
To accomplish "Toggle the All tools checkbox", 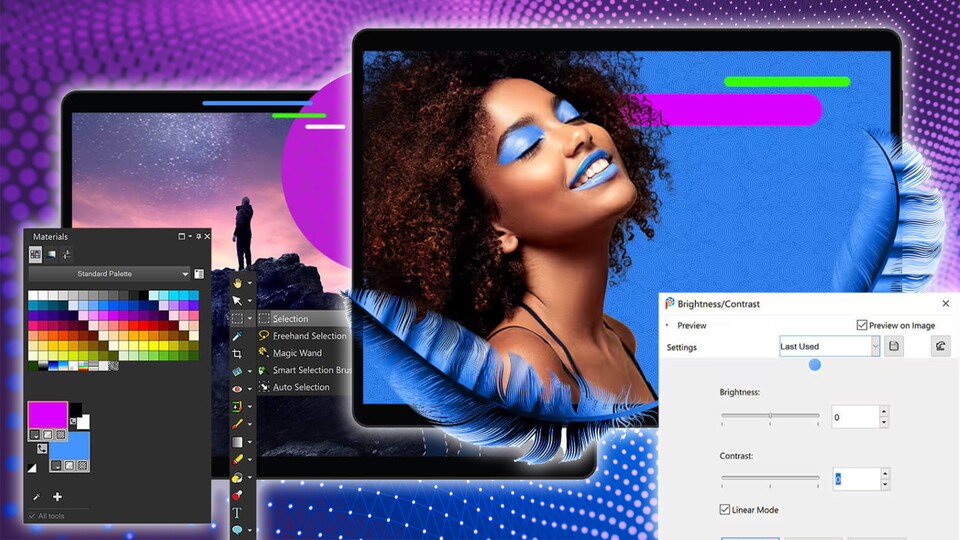I will click(32, 516).
